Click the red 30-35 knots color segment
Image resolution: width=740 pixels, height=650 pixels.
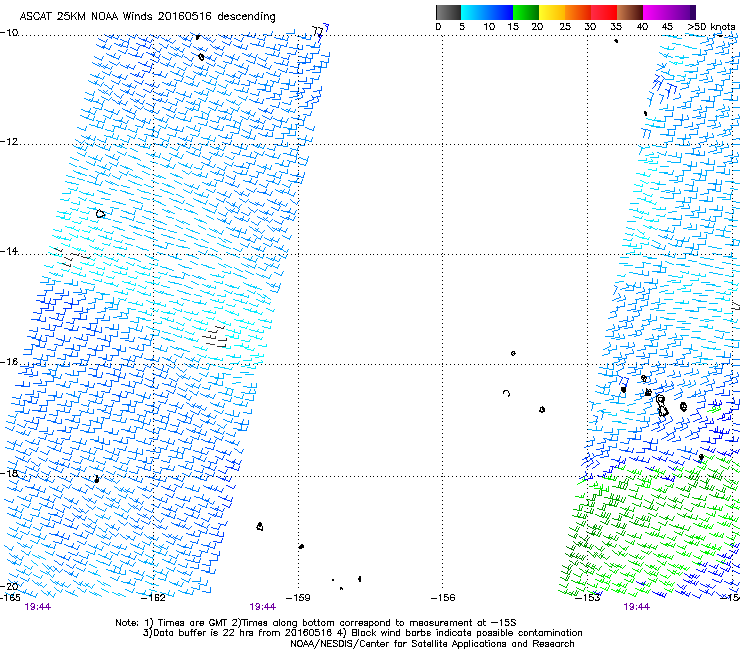[x=604, y=12]
